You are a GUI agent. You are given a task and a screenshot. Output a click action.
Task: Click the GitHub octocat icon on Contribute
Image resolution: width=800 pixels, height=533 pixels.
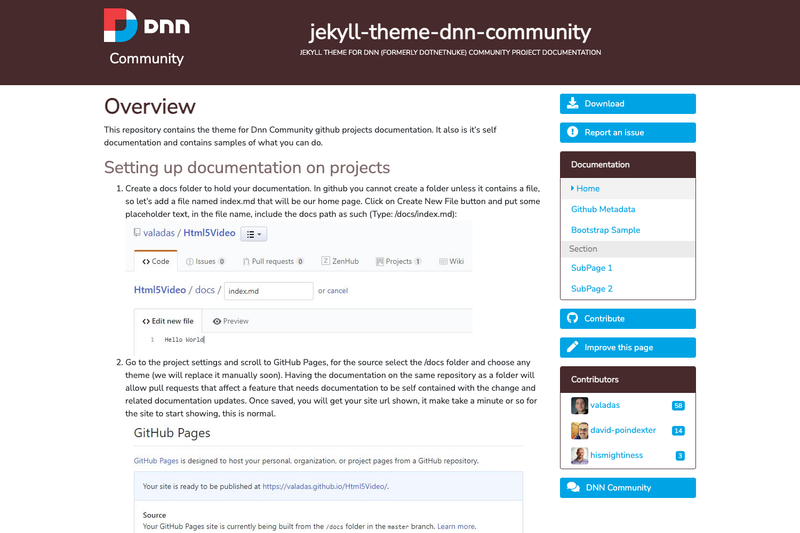(x=572, y=318)
